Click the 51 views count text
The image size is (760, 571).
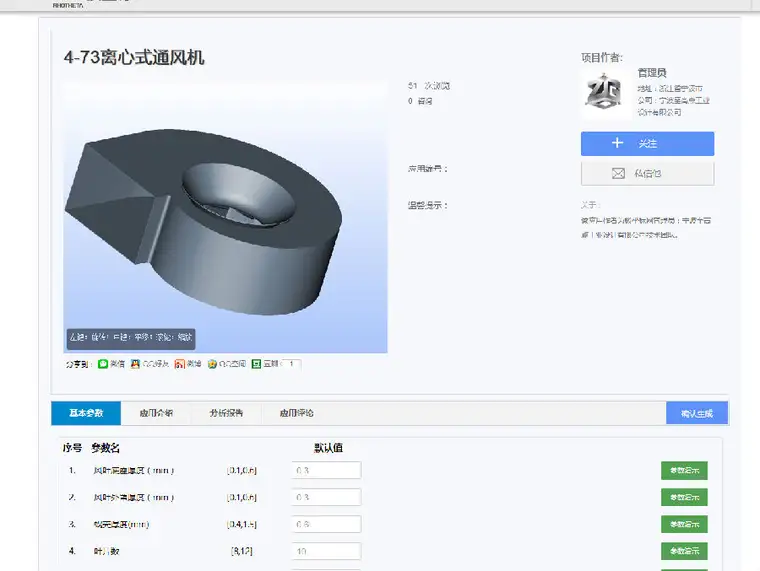429,86
